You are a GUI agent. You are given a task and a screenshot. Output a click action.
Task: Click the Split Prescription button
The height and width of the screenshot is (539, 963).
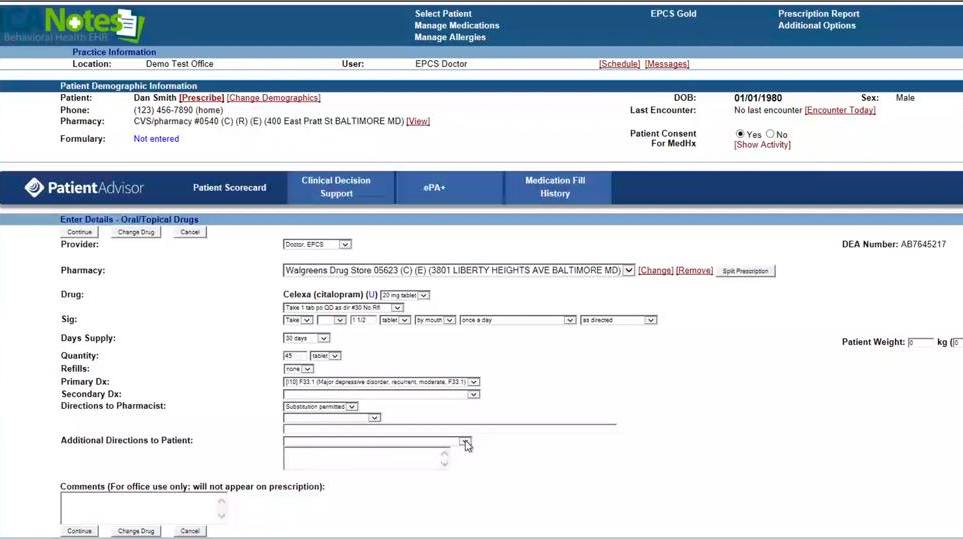[745, 271]
